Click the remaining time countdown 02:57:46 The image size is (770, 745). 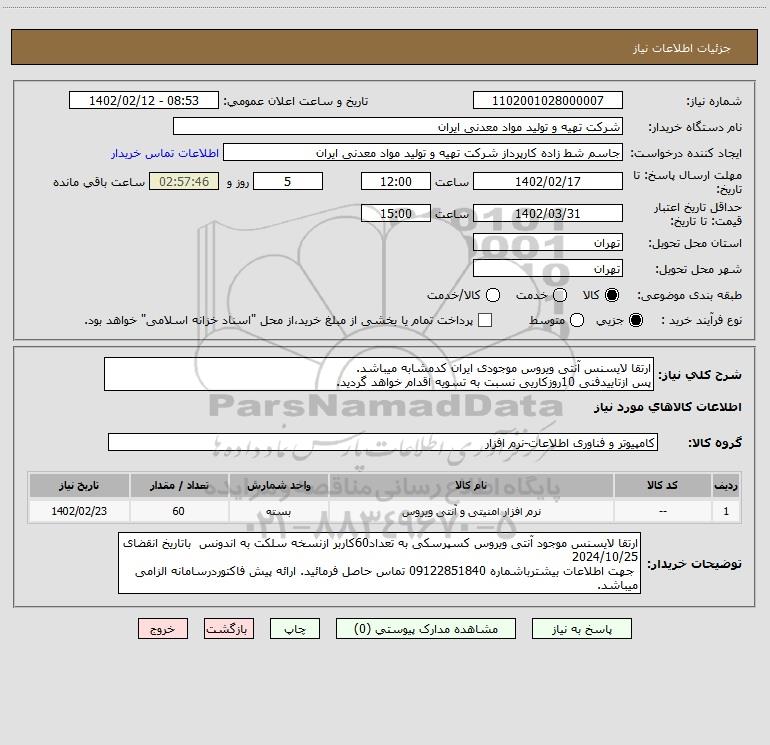184,181
